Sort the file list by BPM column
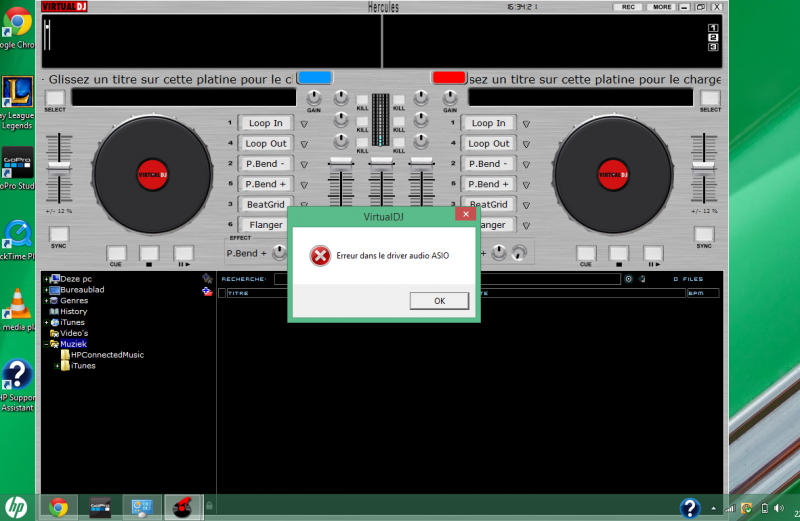The width and height of the screenshot is (800, 521). [703, 293]
